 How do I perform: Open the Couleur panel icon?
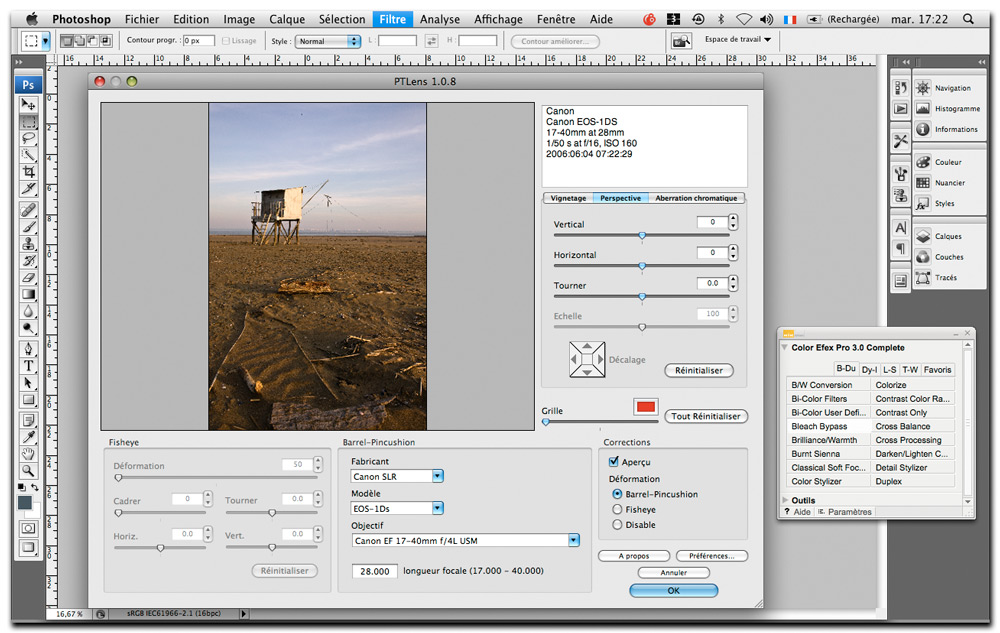click(x=923, y=162)
